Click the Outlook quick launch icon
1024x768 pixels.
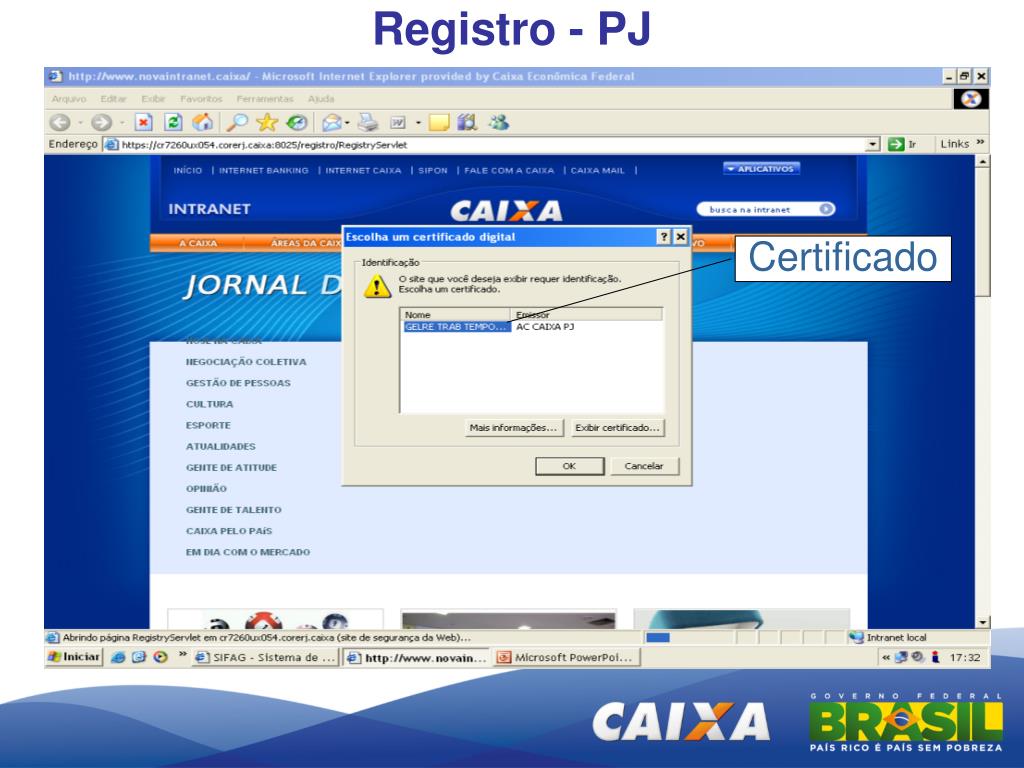(138, 658)
